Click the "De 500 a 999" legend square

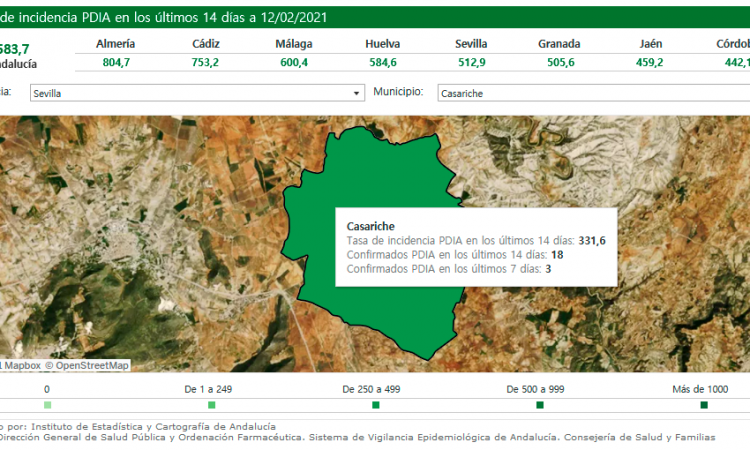tap(540, 405)
